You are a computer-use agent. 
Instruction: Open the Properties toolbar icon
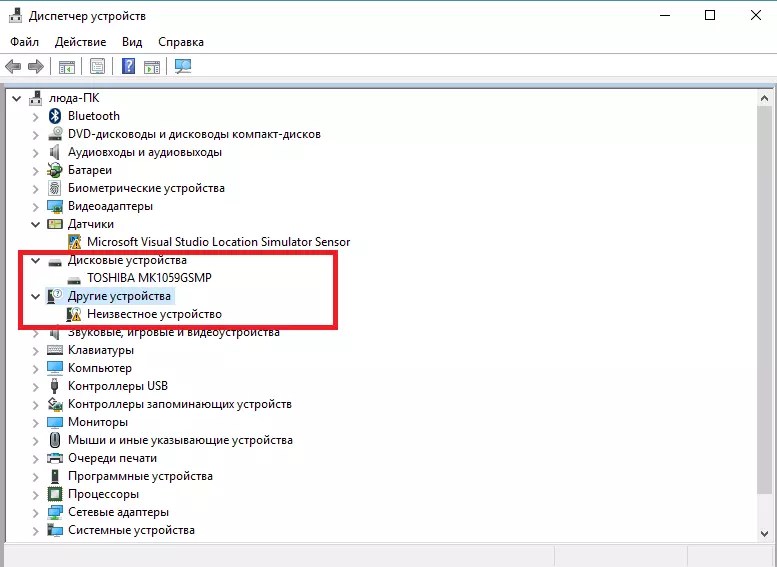pos(98,66)
